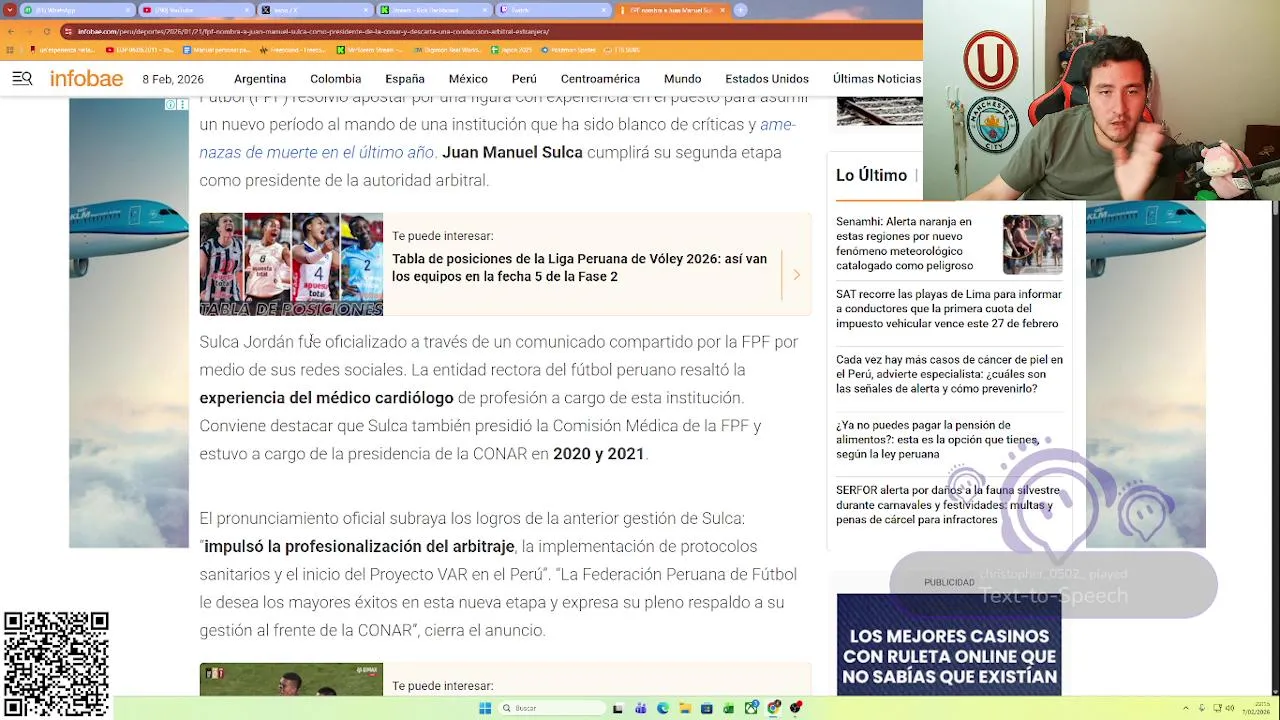
Task: Click the browser back arrow
Action: [12, 31]
